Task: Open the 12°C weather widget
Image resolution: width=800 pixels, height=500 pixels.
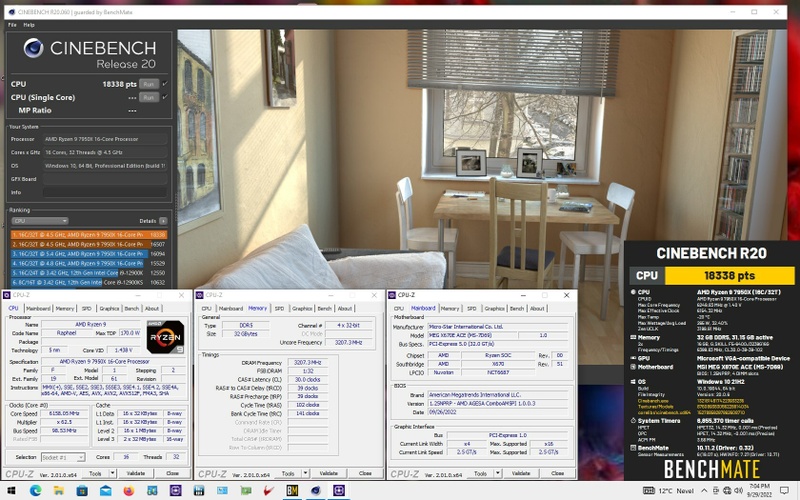Action: [676, 491]
